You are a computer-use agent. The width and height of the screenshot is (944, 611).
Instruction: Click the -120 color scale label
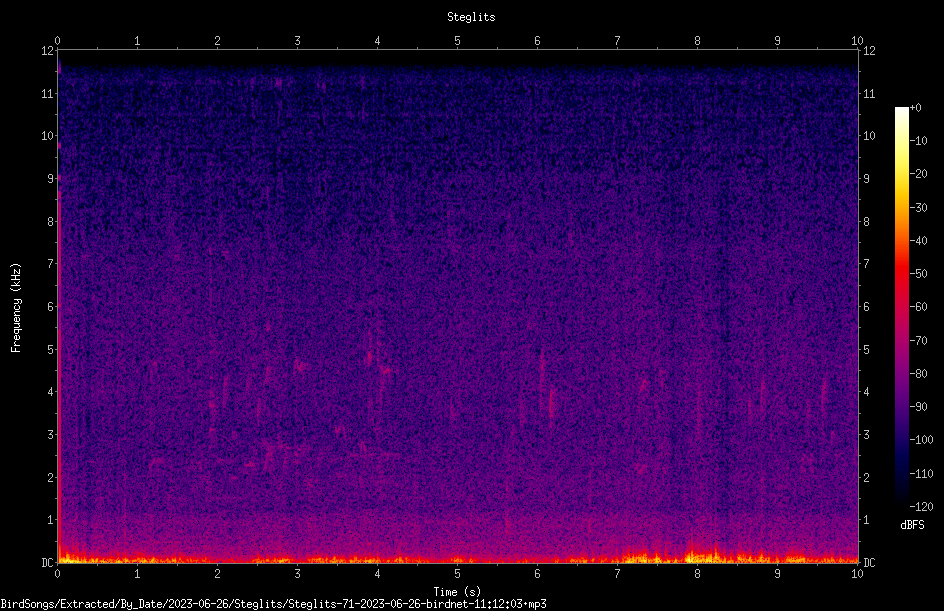(921, 507)
